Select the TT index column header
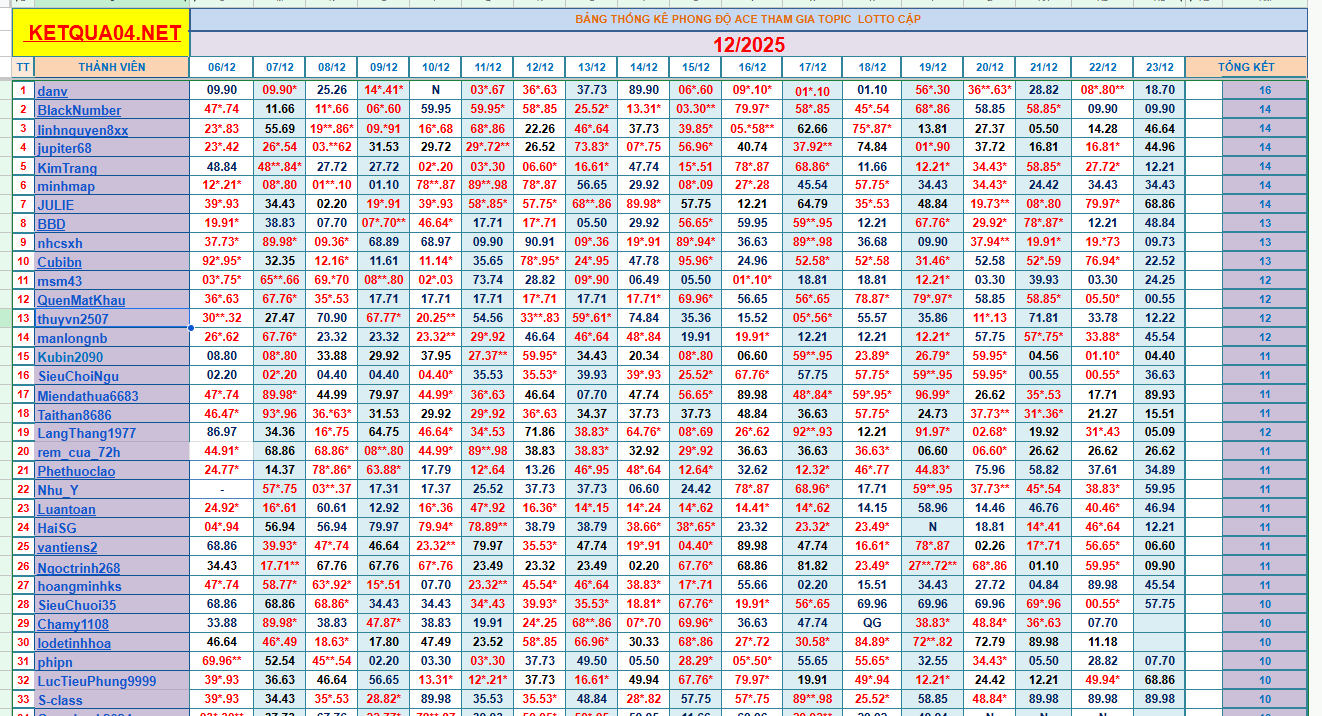 (23, 67)
